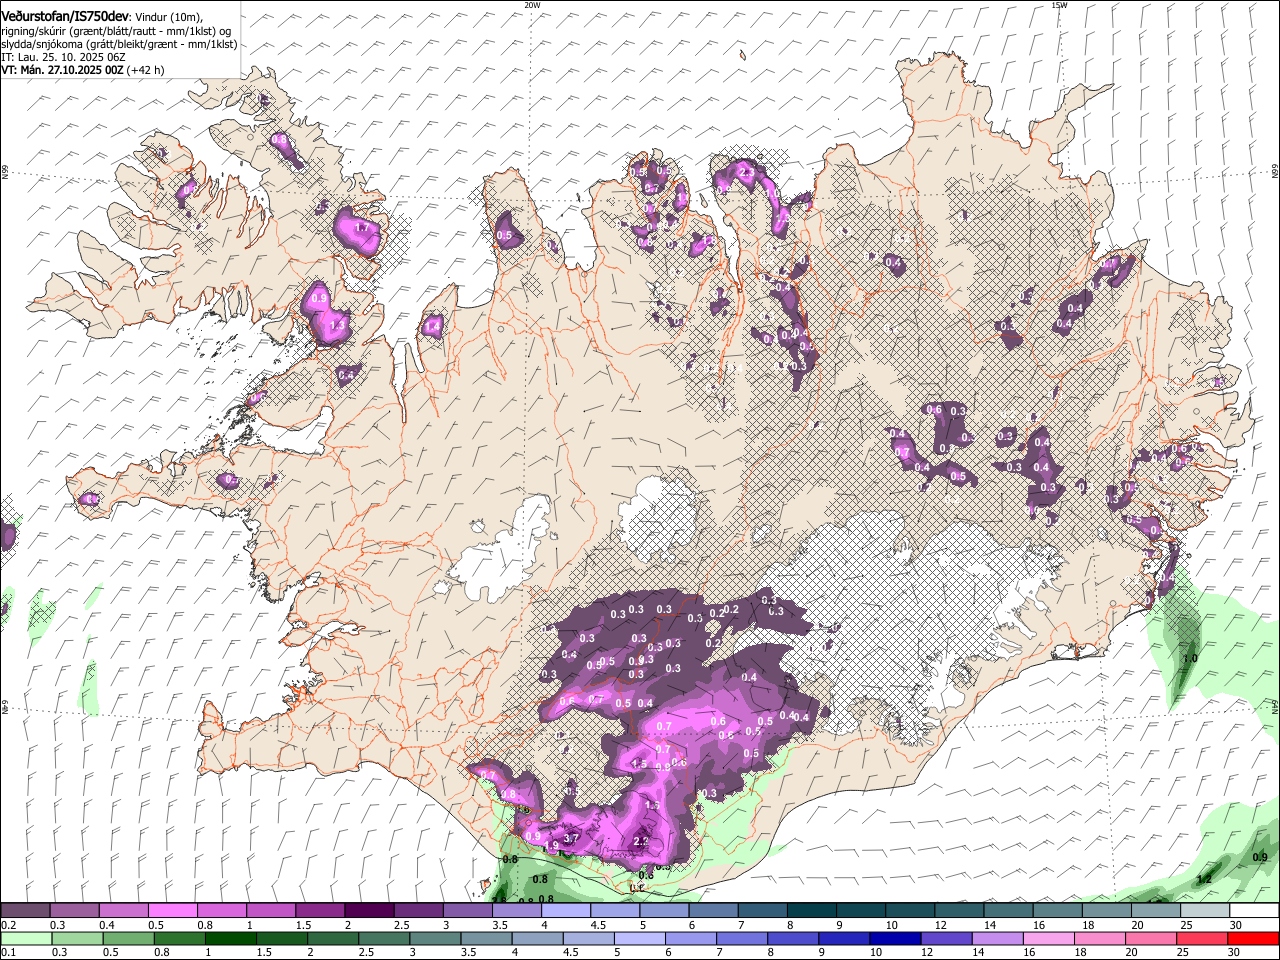Image resolution: width=1280 pixels, height=960 pixels.
Task: Pick the darkest green rain swatch labeled 1
Action: (230, 938)
